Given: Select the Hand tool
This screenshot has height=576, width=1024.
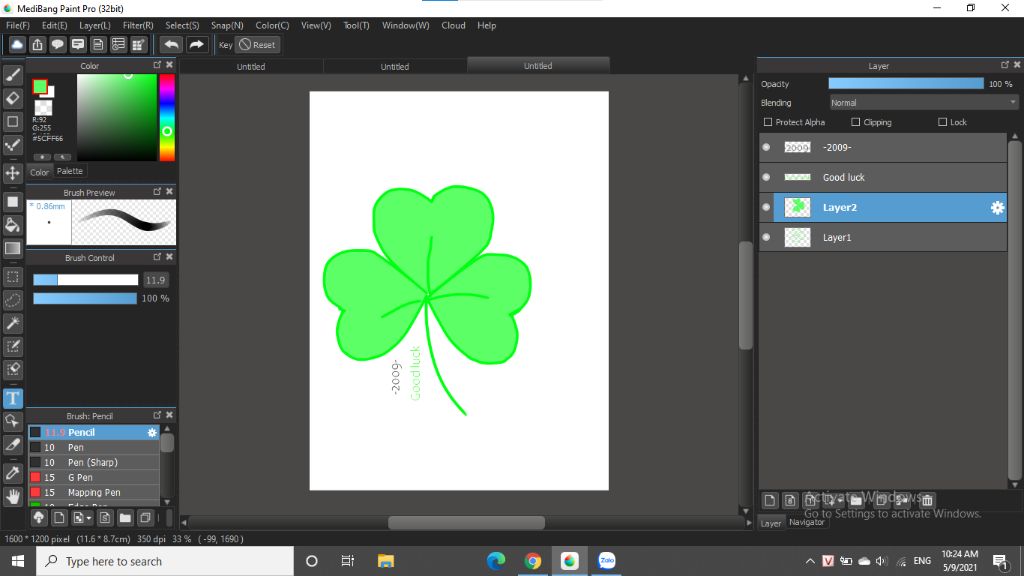Looking at the screenshot, I should tap(12, 497).
